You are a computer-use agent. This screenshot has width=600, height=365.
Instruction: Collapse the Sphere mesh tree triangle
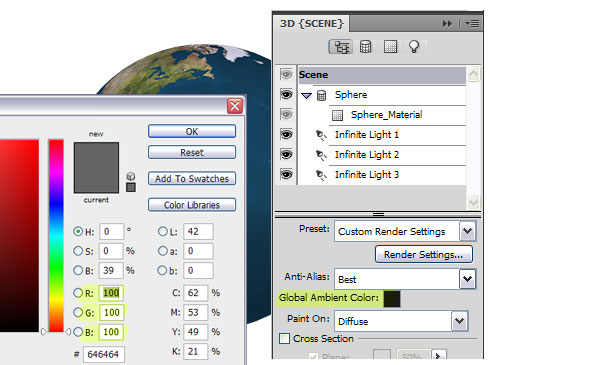(x=307, y=96)
